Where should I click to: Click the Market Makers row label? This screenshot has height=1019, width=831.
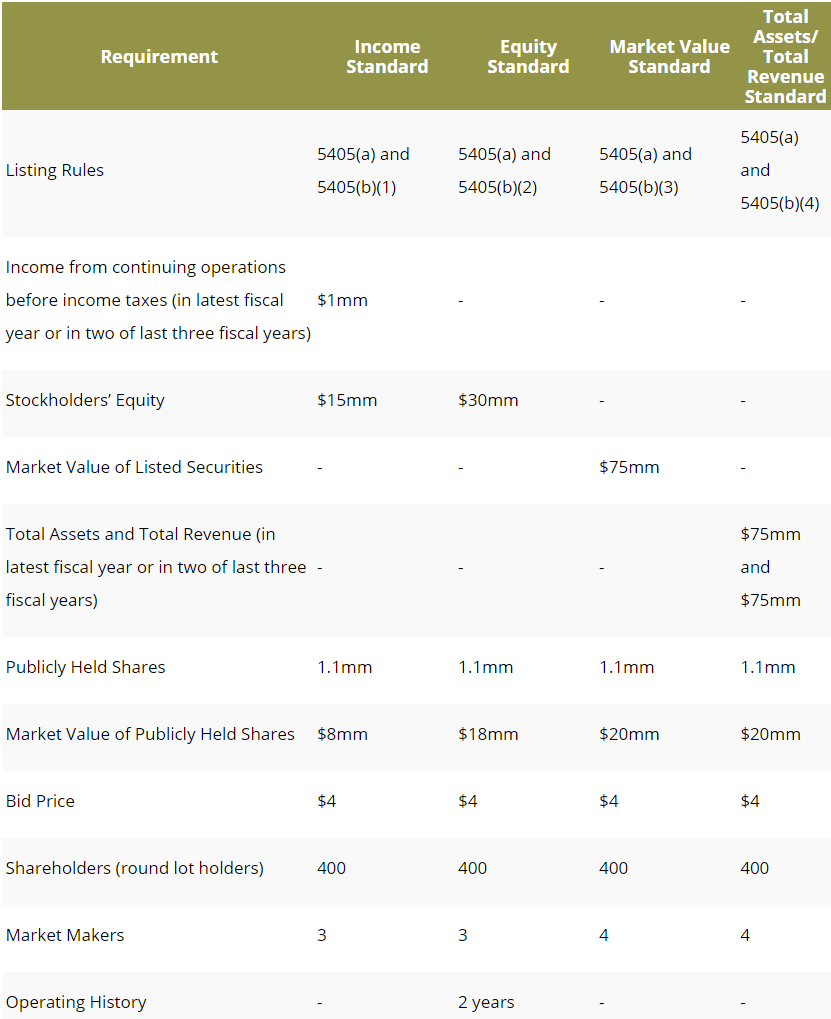tap(65, 935)
